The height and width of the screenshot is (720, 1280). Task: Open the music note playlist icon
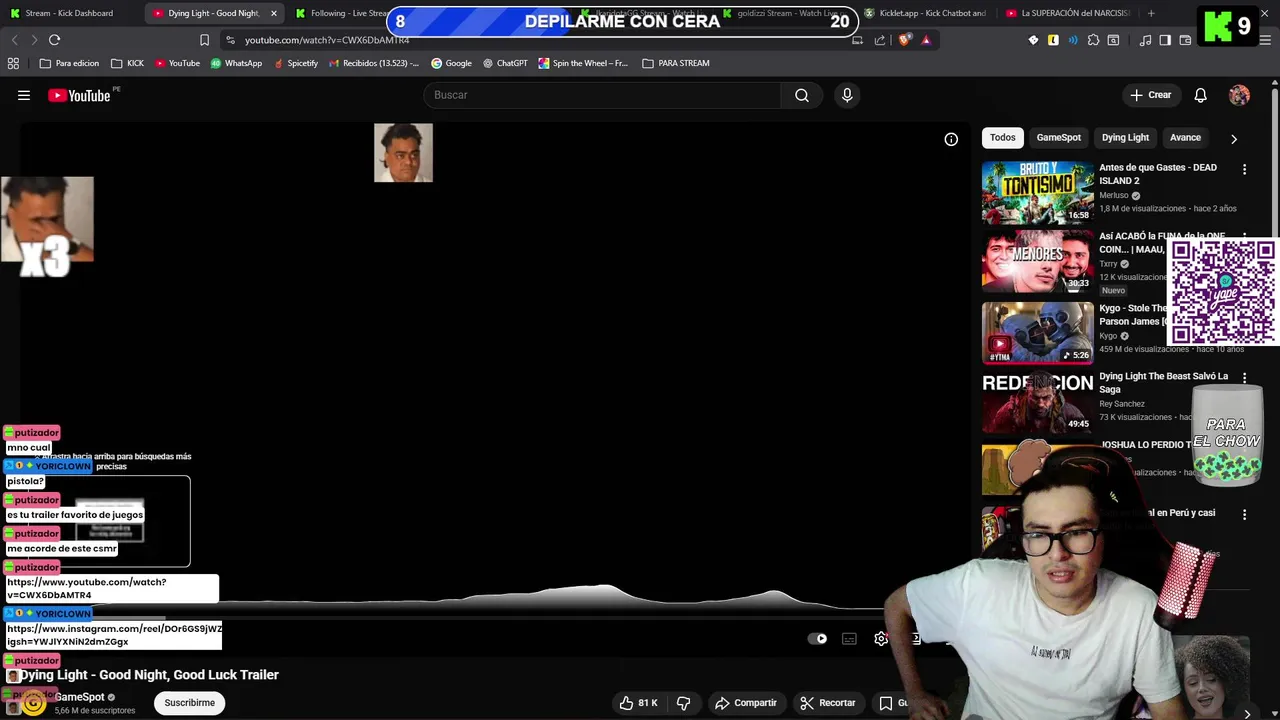(x=1145, y=40)
